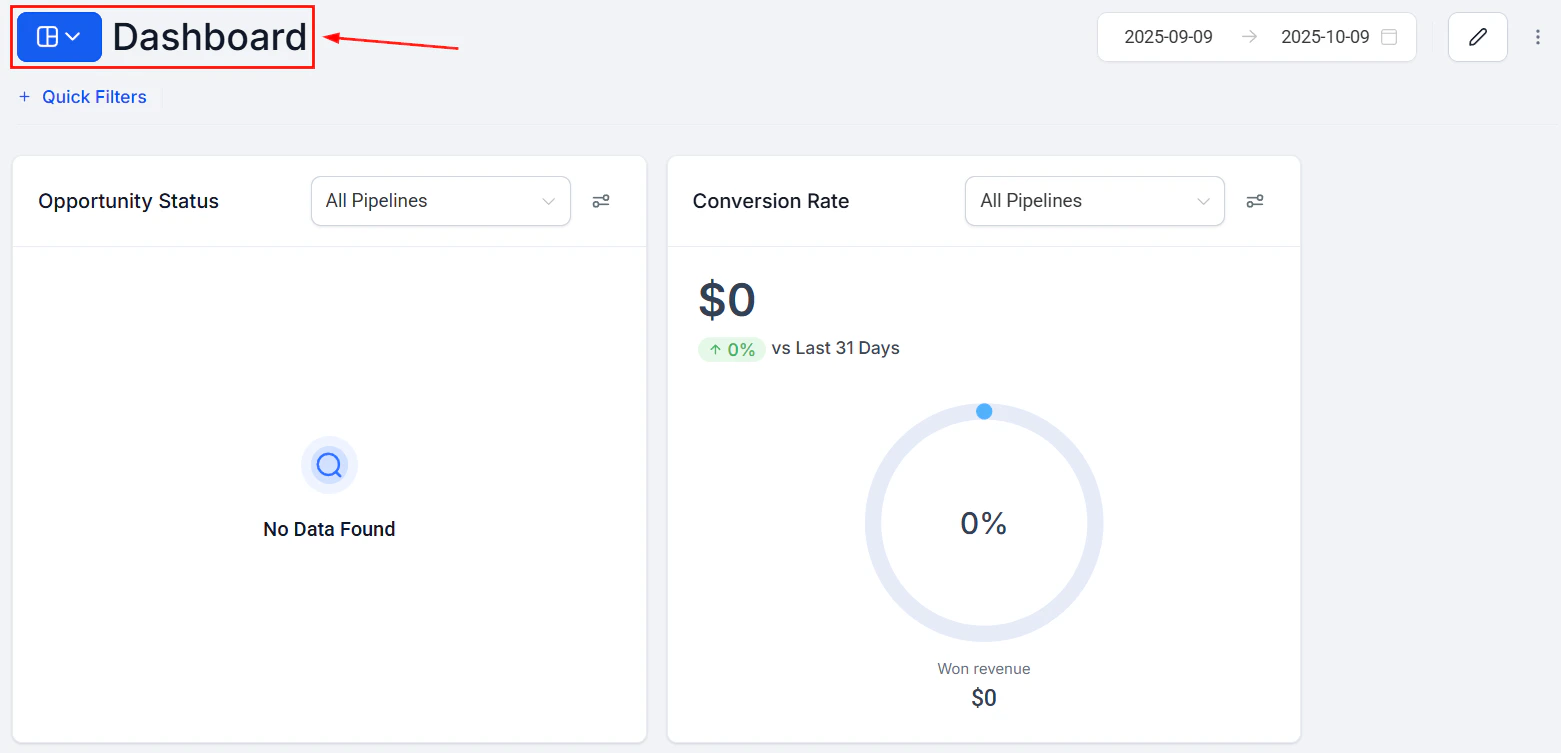Open filter settings for Conversion Rate widget
This screenshot has height=753, width=1561.
(1255, 201)
